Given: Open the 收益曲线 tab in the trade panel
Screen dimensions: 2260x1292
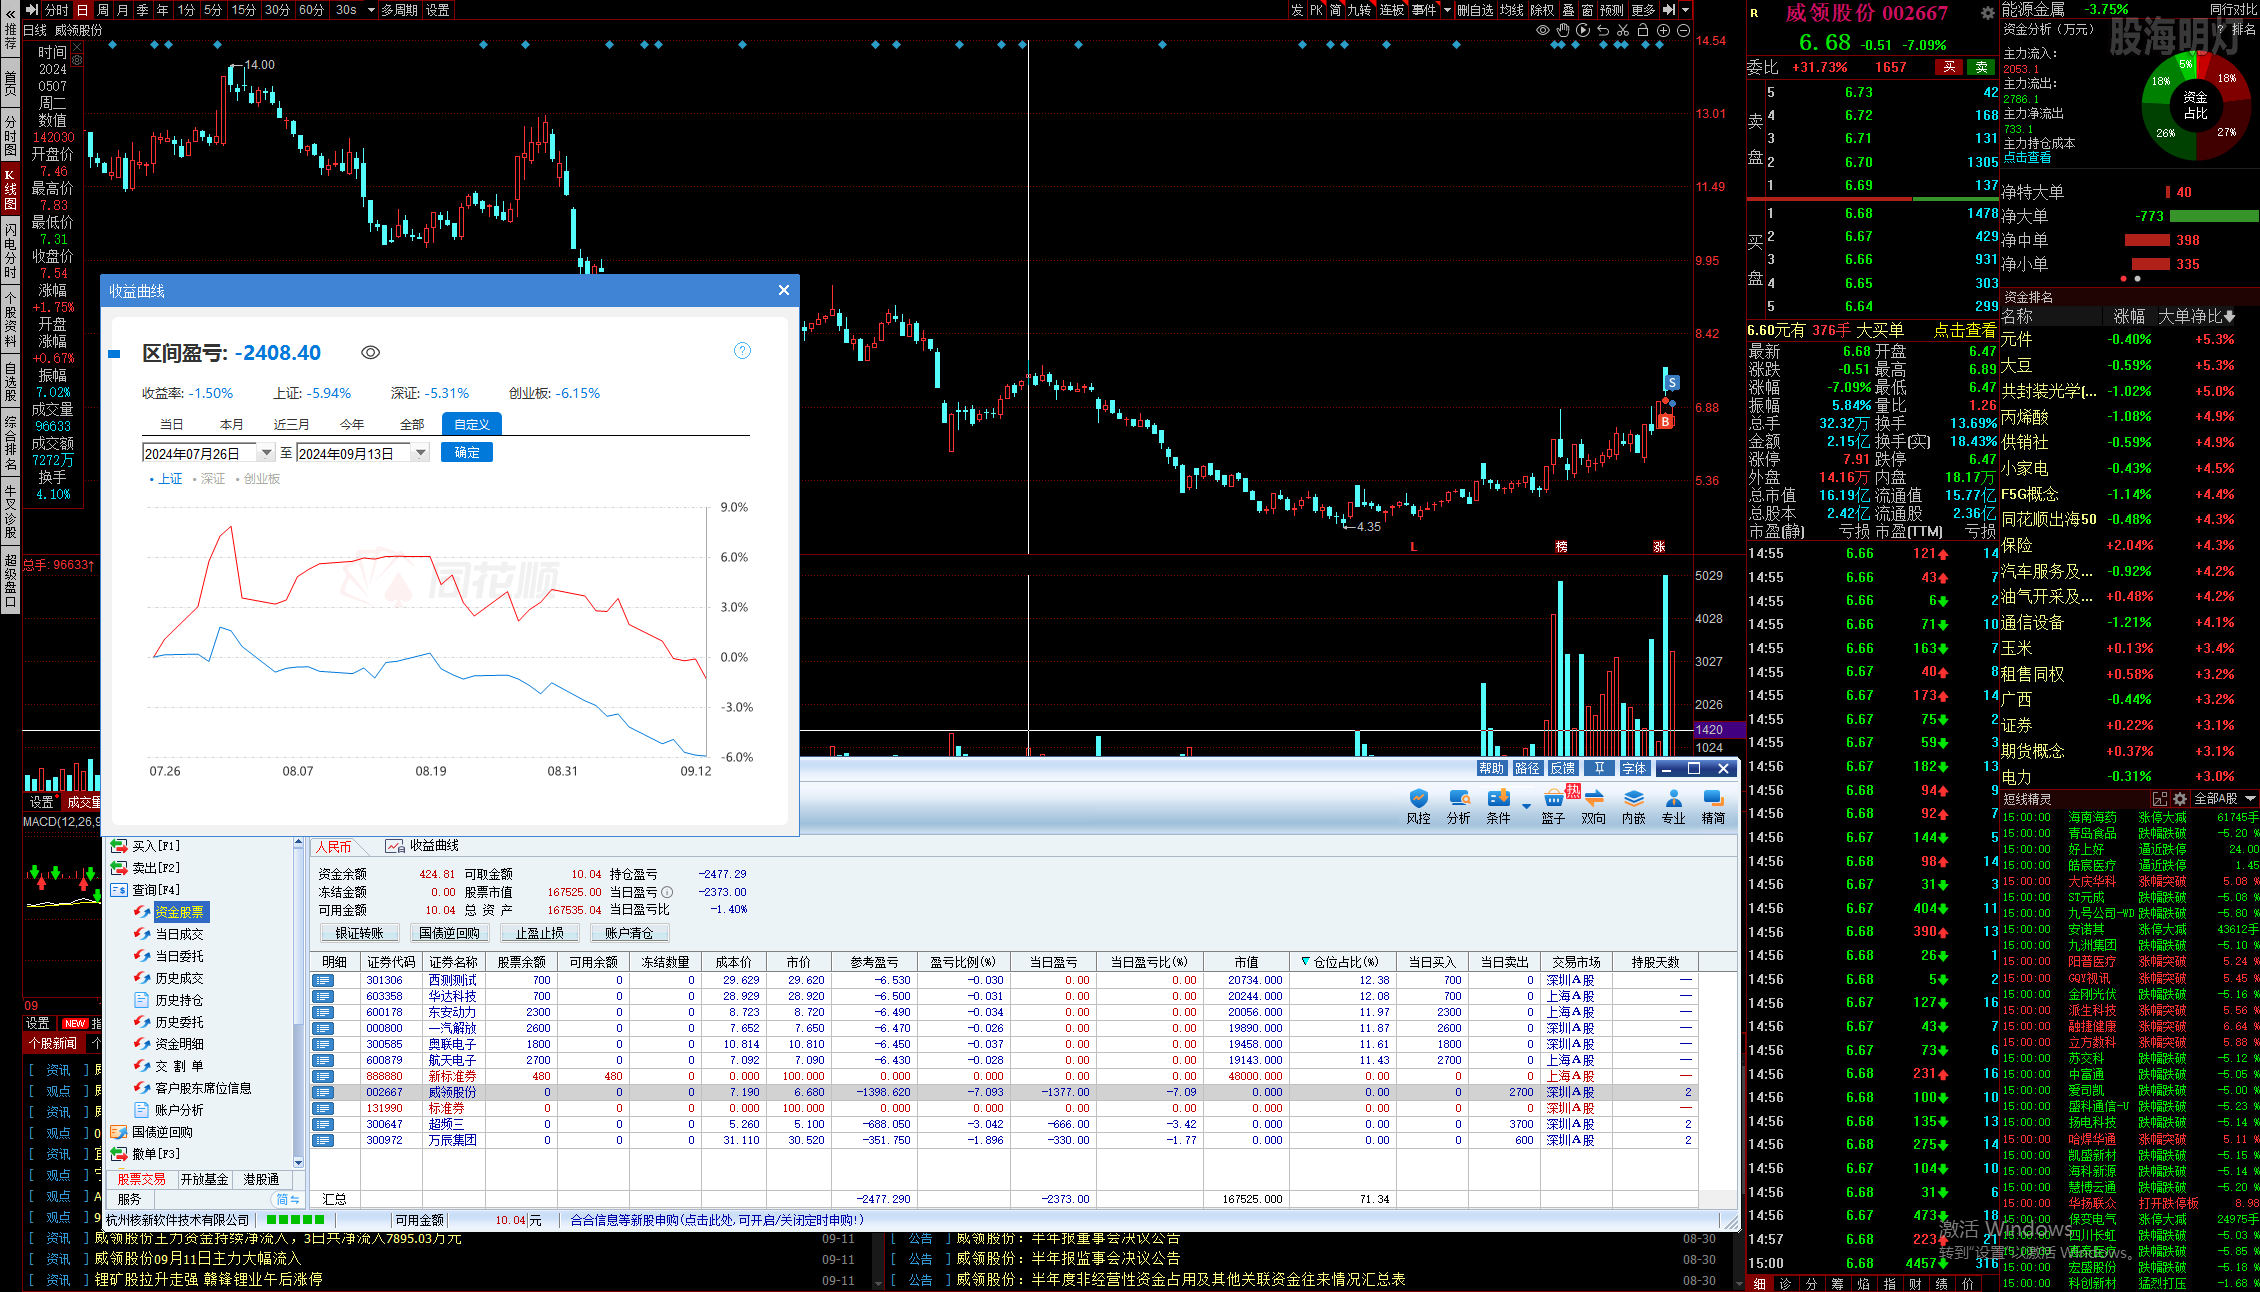Looking at the screenshot, I should click(x=422, y=846).
